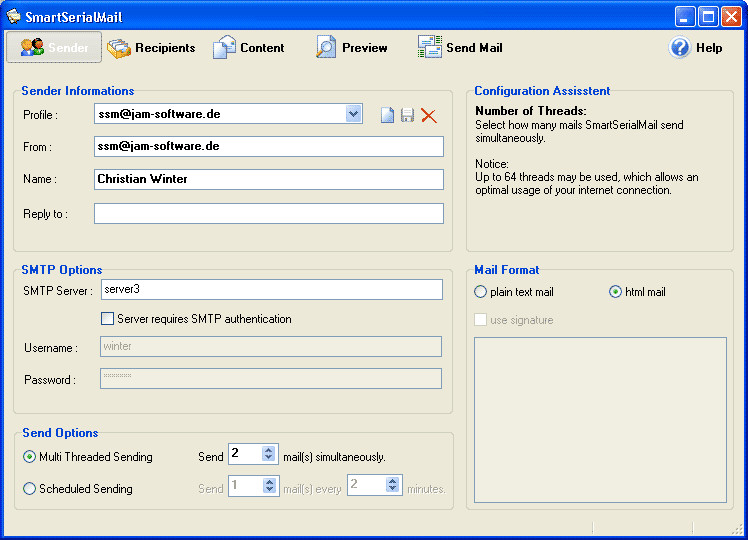
Task: Click the SMTP Options group label
Action: 62,270
